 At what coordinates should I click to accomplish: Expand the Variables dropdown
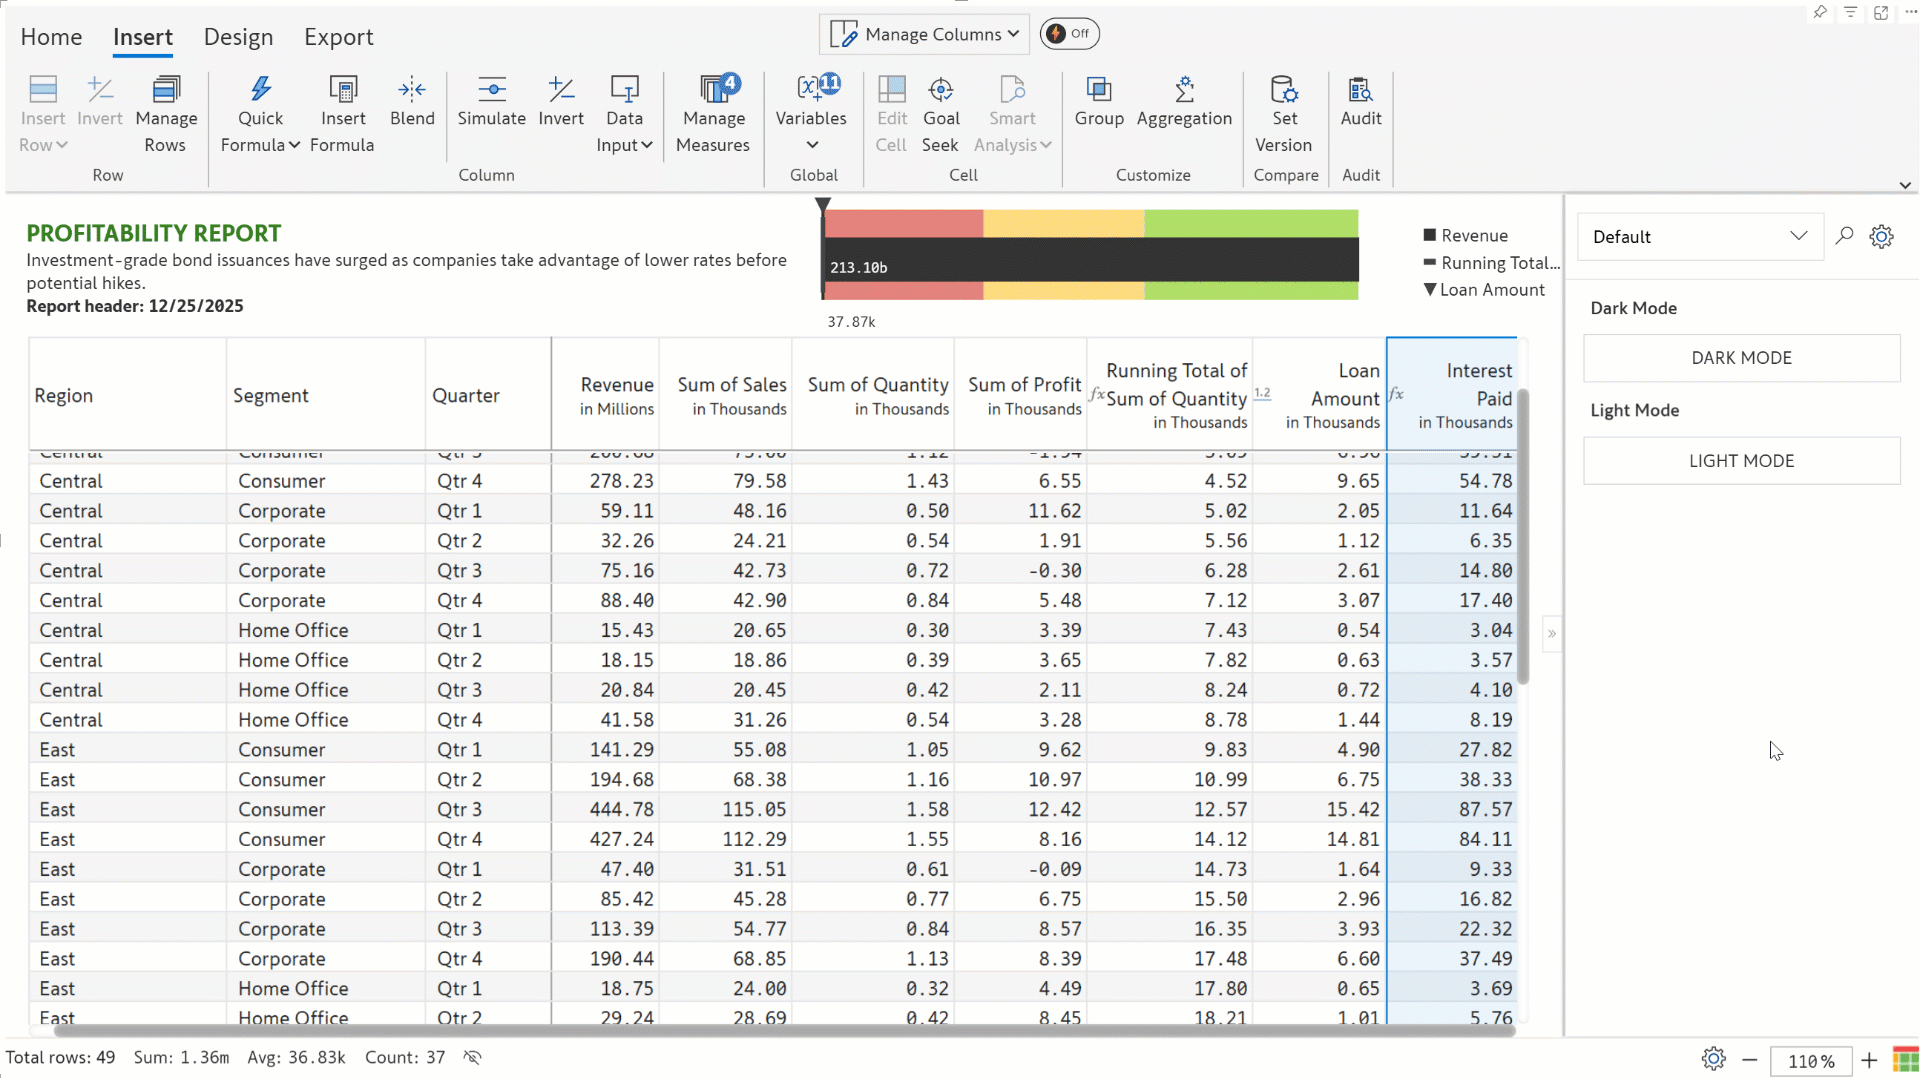pos(811,144)
